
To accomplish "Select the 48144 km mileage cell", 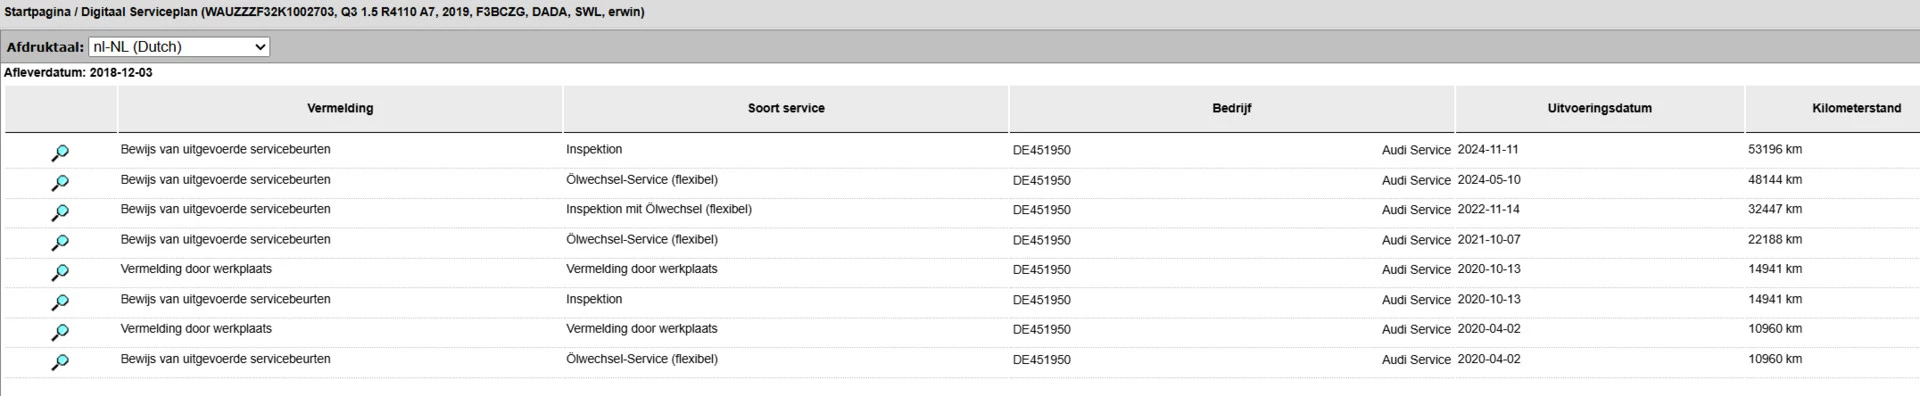I will pyautogui.click(x=1775, y=179).
